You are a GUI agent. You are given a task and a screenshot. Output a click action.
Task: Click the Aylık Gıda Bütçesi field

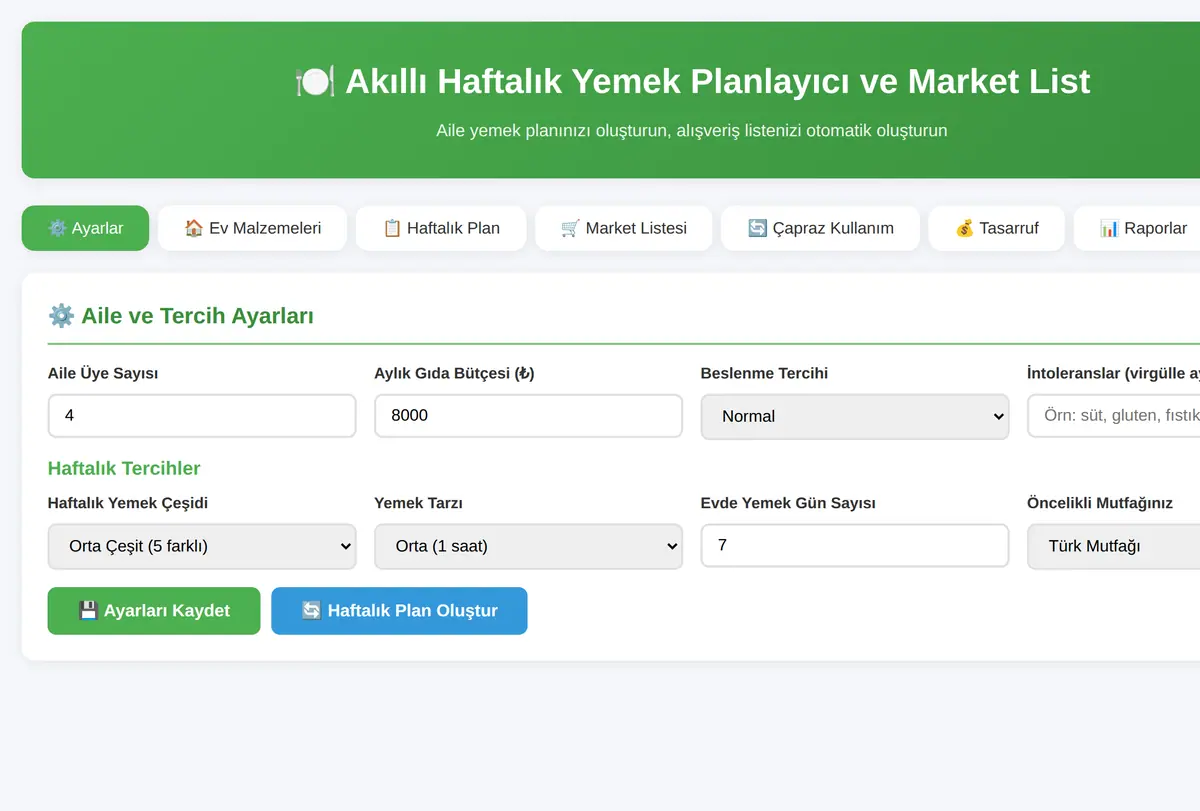coord(528,415)
